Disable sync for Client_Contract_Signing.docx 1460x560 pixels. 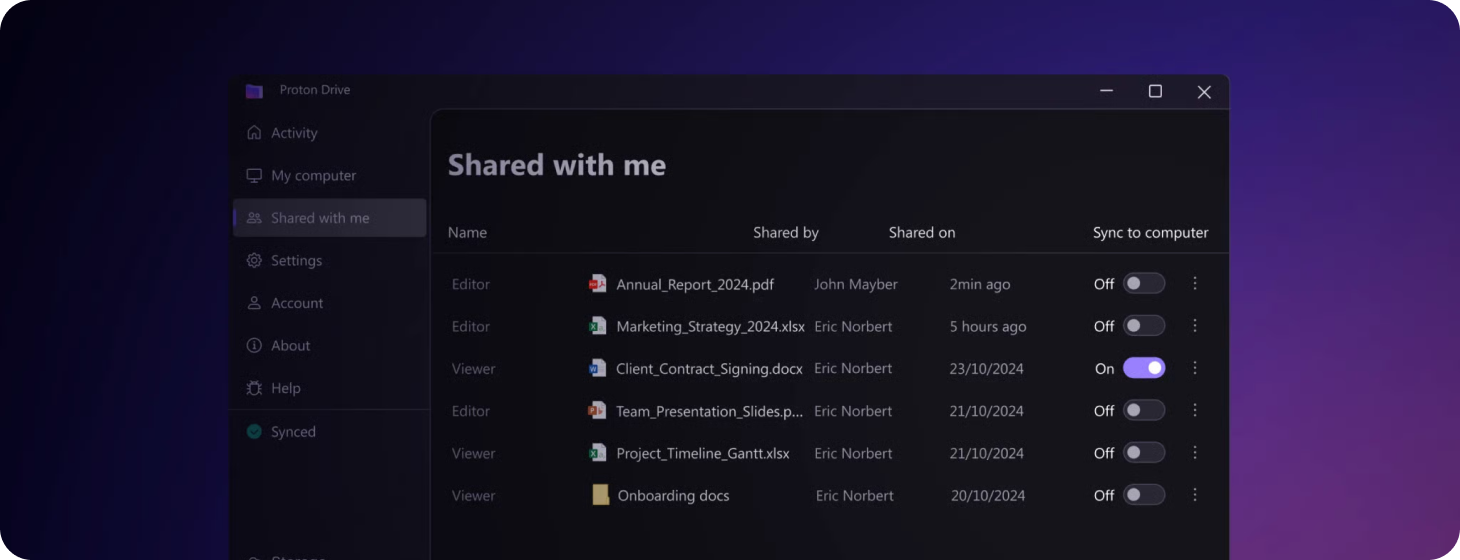[x=1143, y=368]
